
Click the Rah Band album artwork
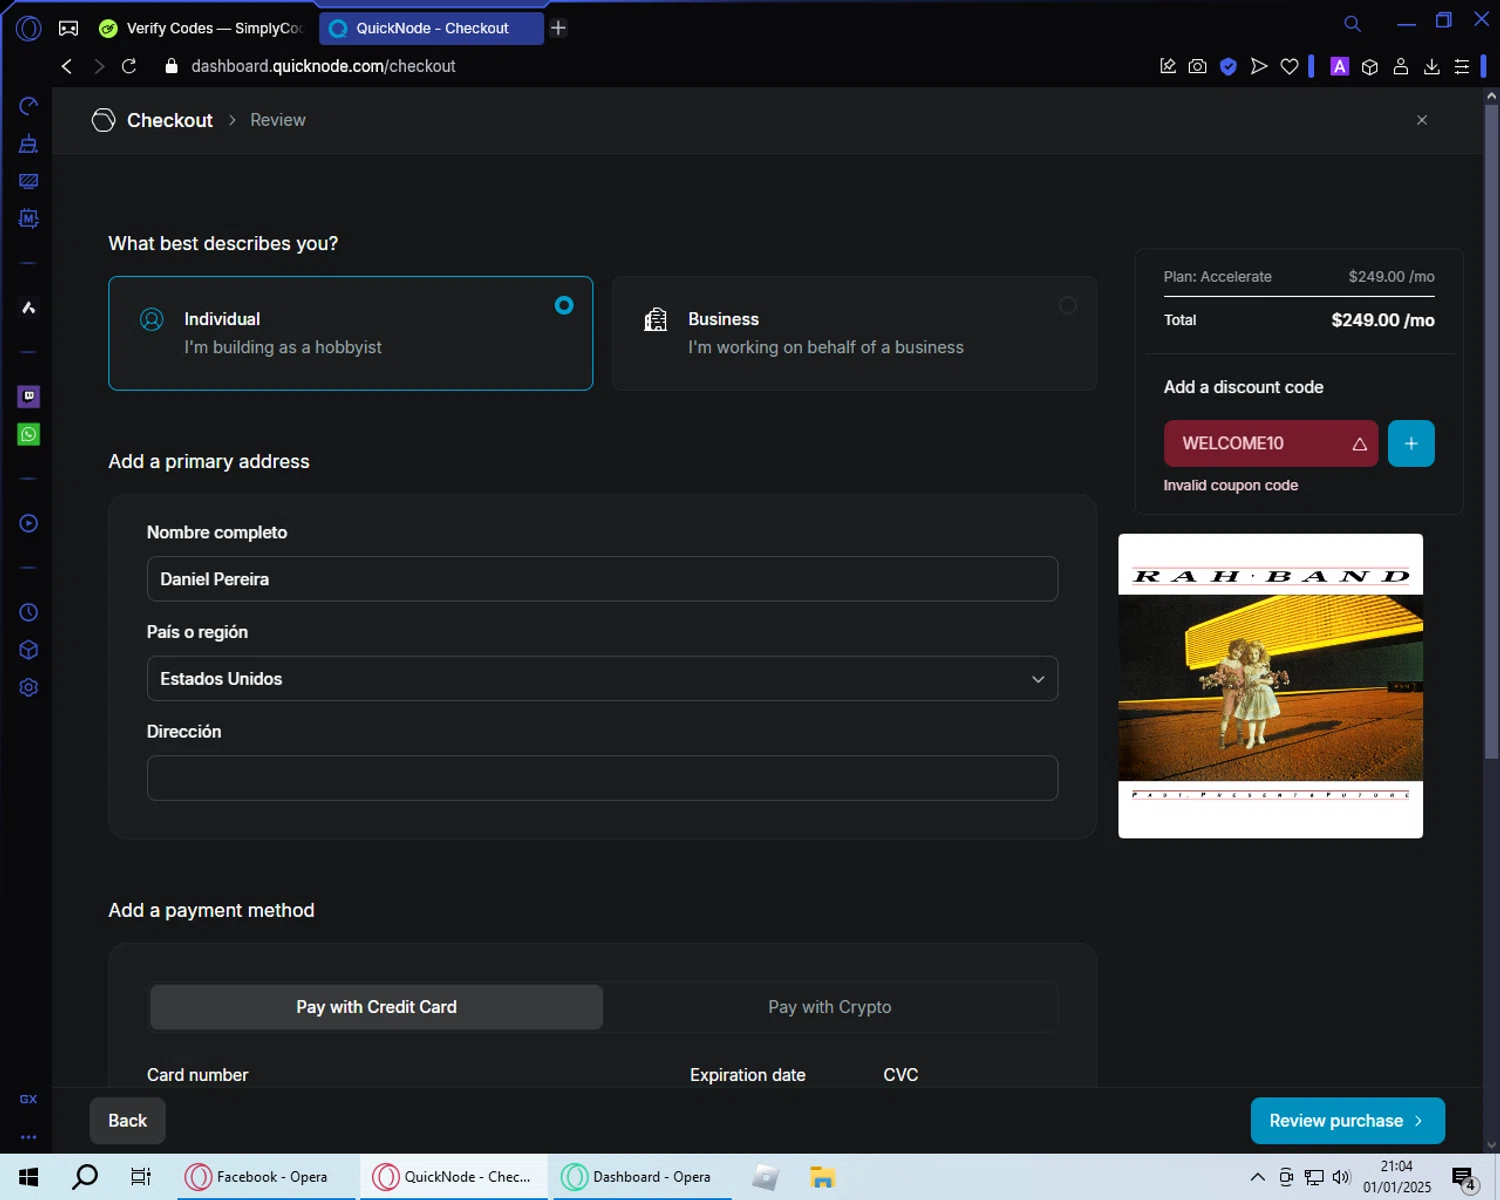pos(1270,686)
